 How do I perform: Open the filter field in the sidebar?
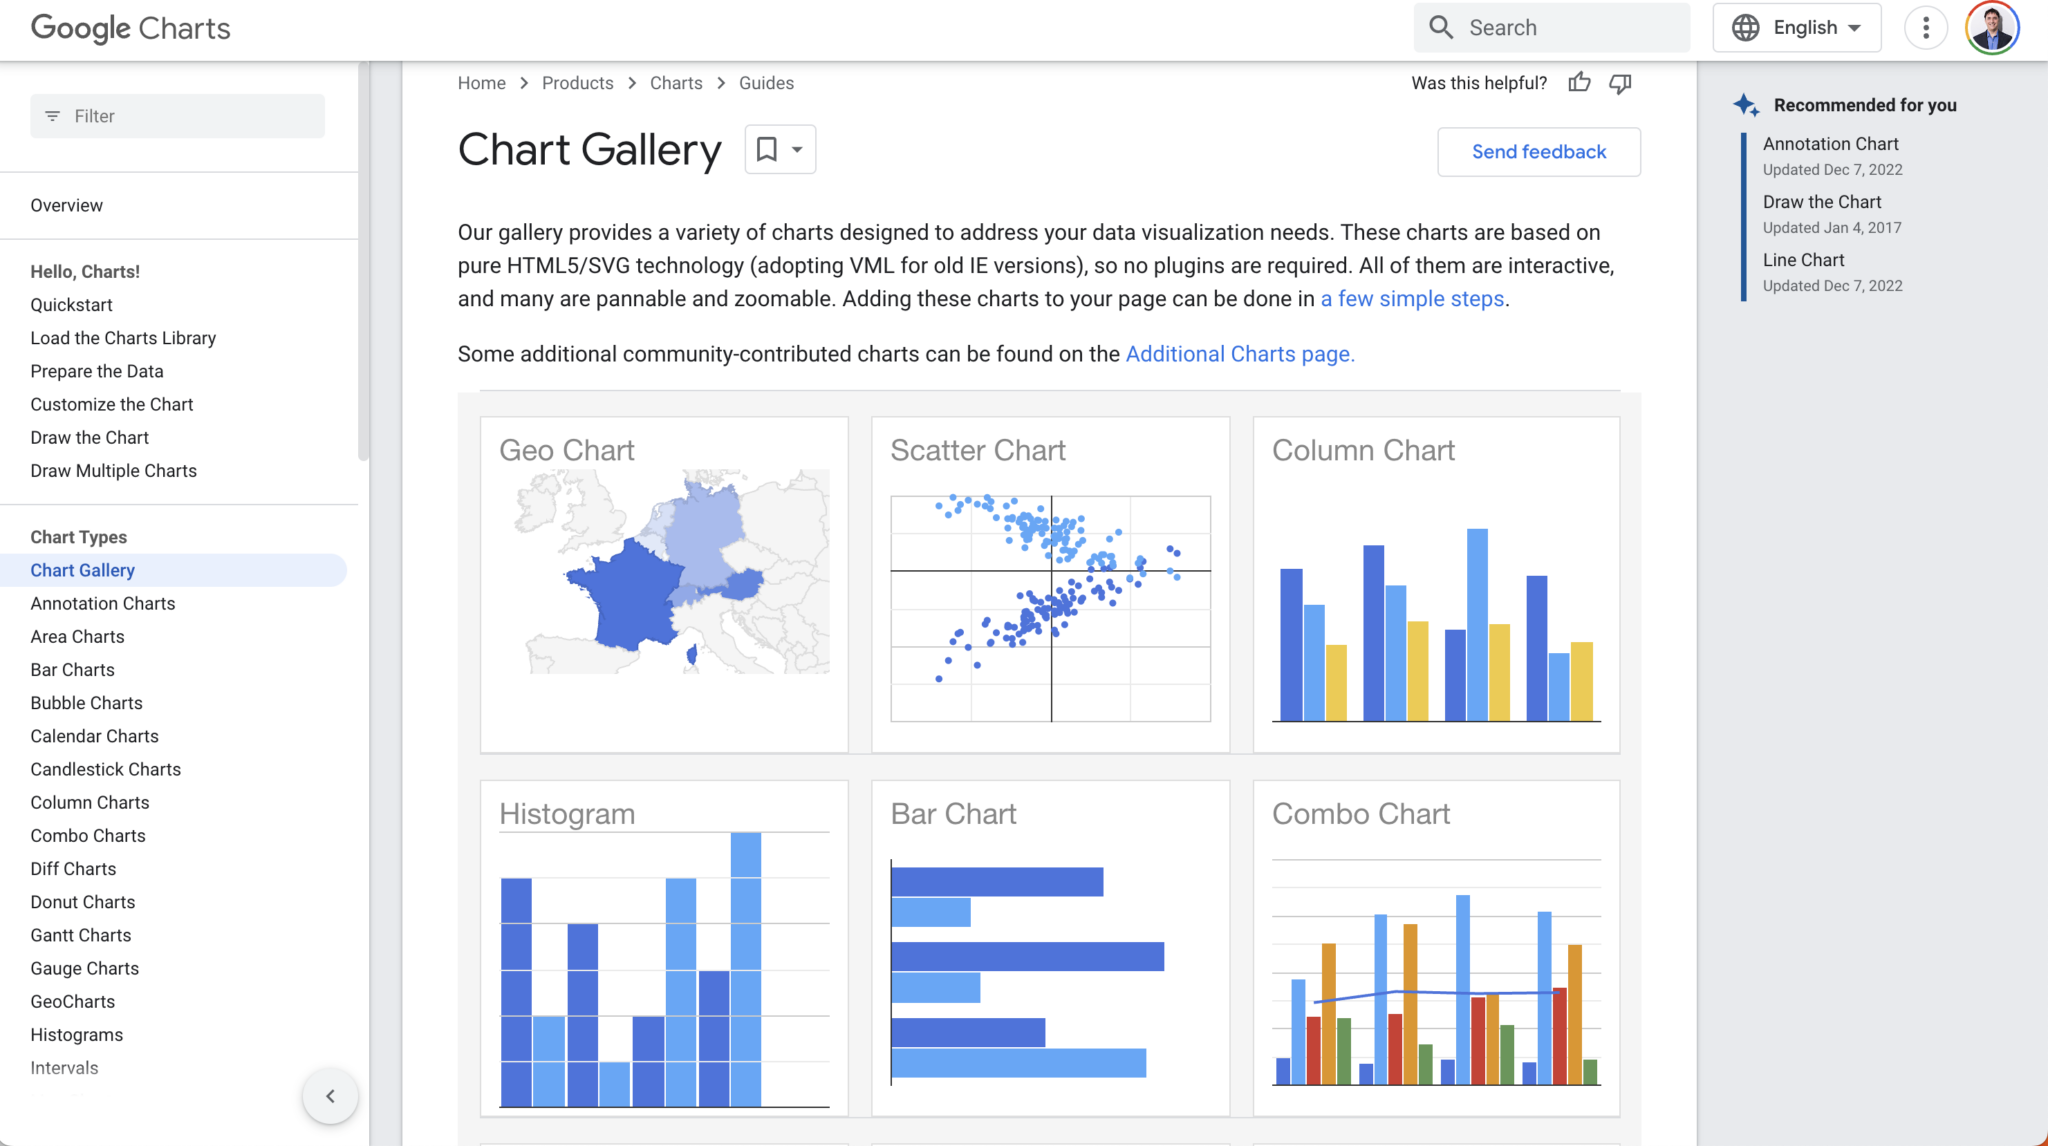pyautogui.click(x=177, y=115)
